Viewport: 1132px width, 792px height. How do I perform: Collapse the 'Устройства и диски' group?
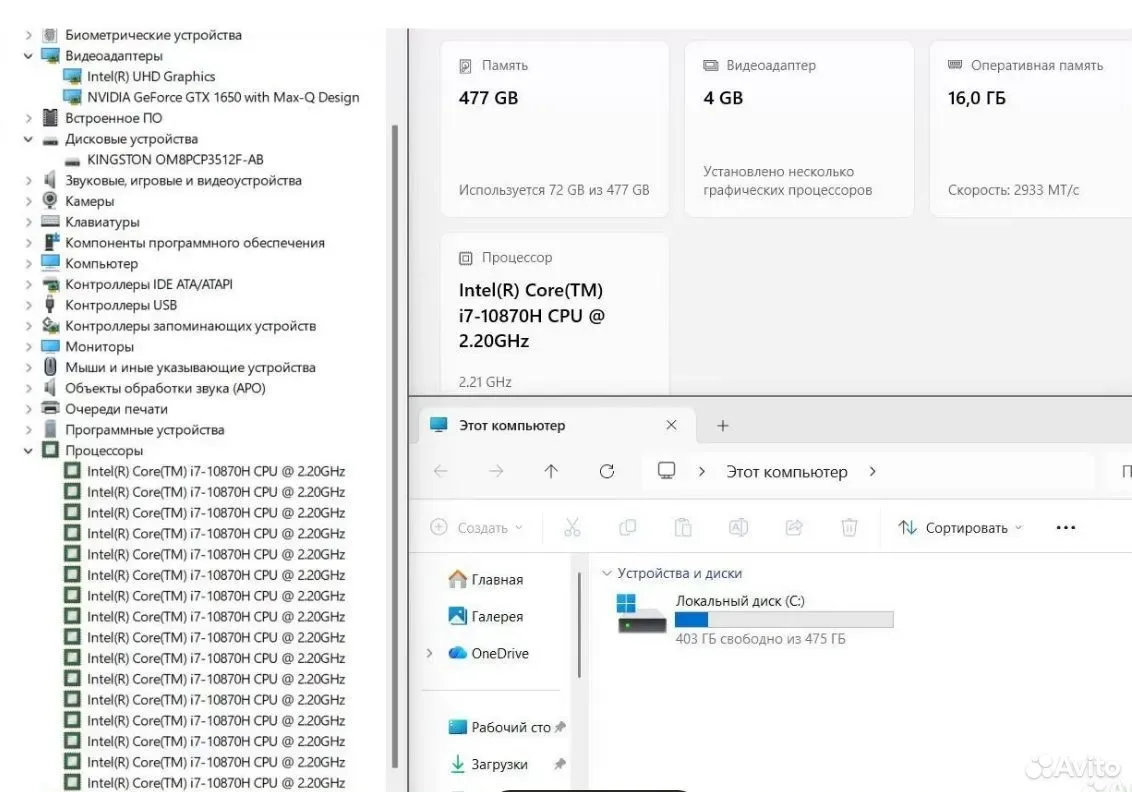(x=606, y=573)
